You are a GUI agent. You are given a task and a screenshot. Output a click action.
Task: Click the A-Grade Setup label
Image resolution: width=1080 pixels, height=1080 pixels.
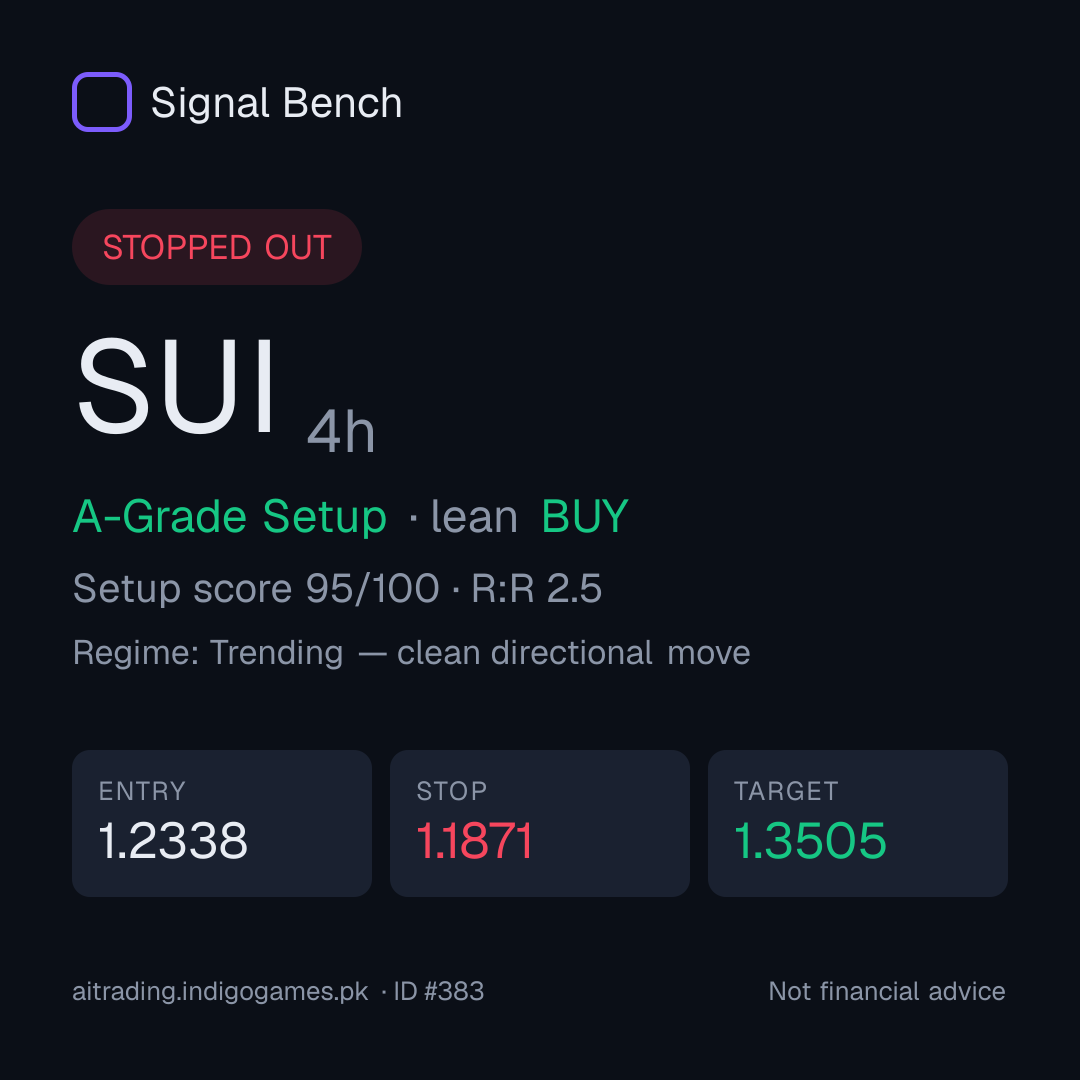coord(229,517)
